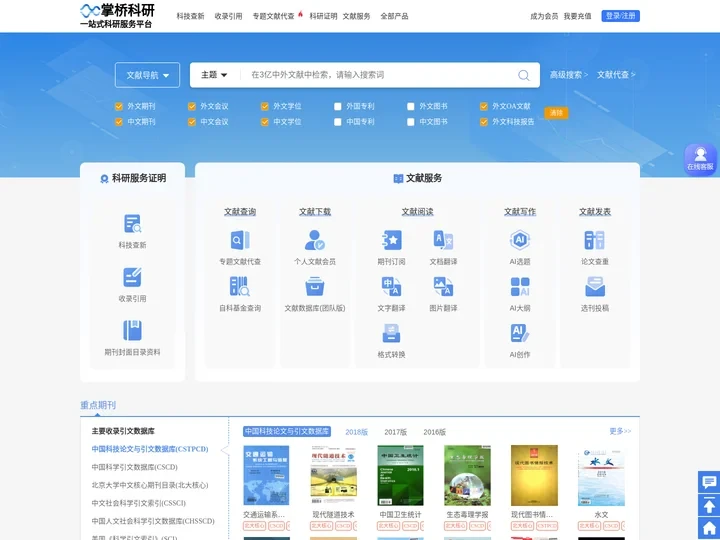The height and width of the screenshot is (540, 720).
Task: Select 北京大学中文核心期刊目录(北大核心)
Action: click(x=150, y=485)
